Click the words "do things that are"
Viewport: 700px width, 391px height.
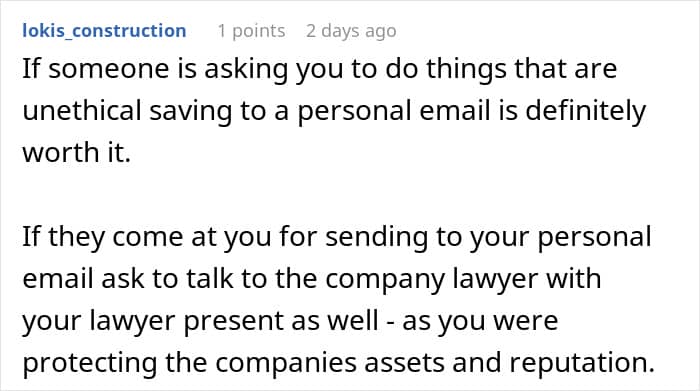click(x=501, y=69)
